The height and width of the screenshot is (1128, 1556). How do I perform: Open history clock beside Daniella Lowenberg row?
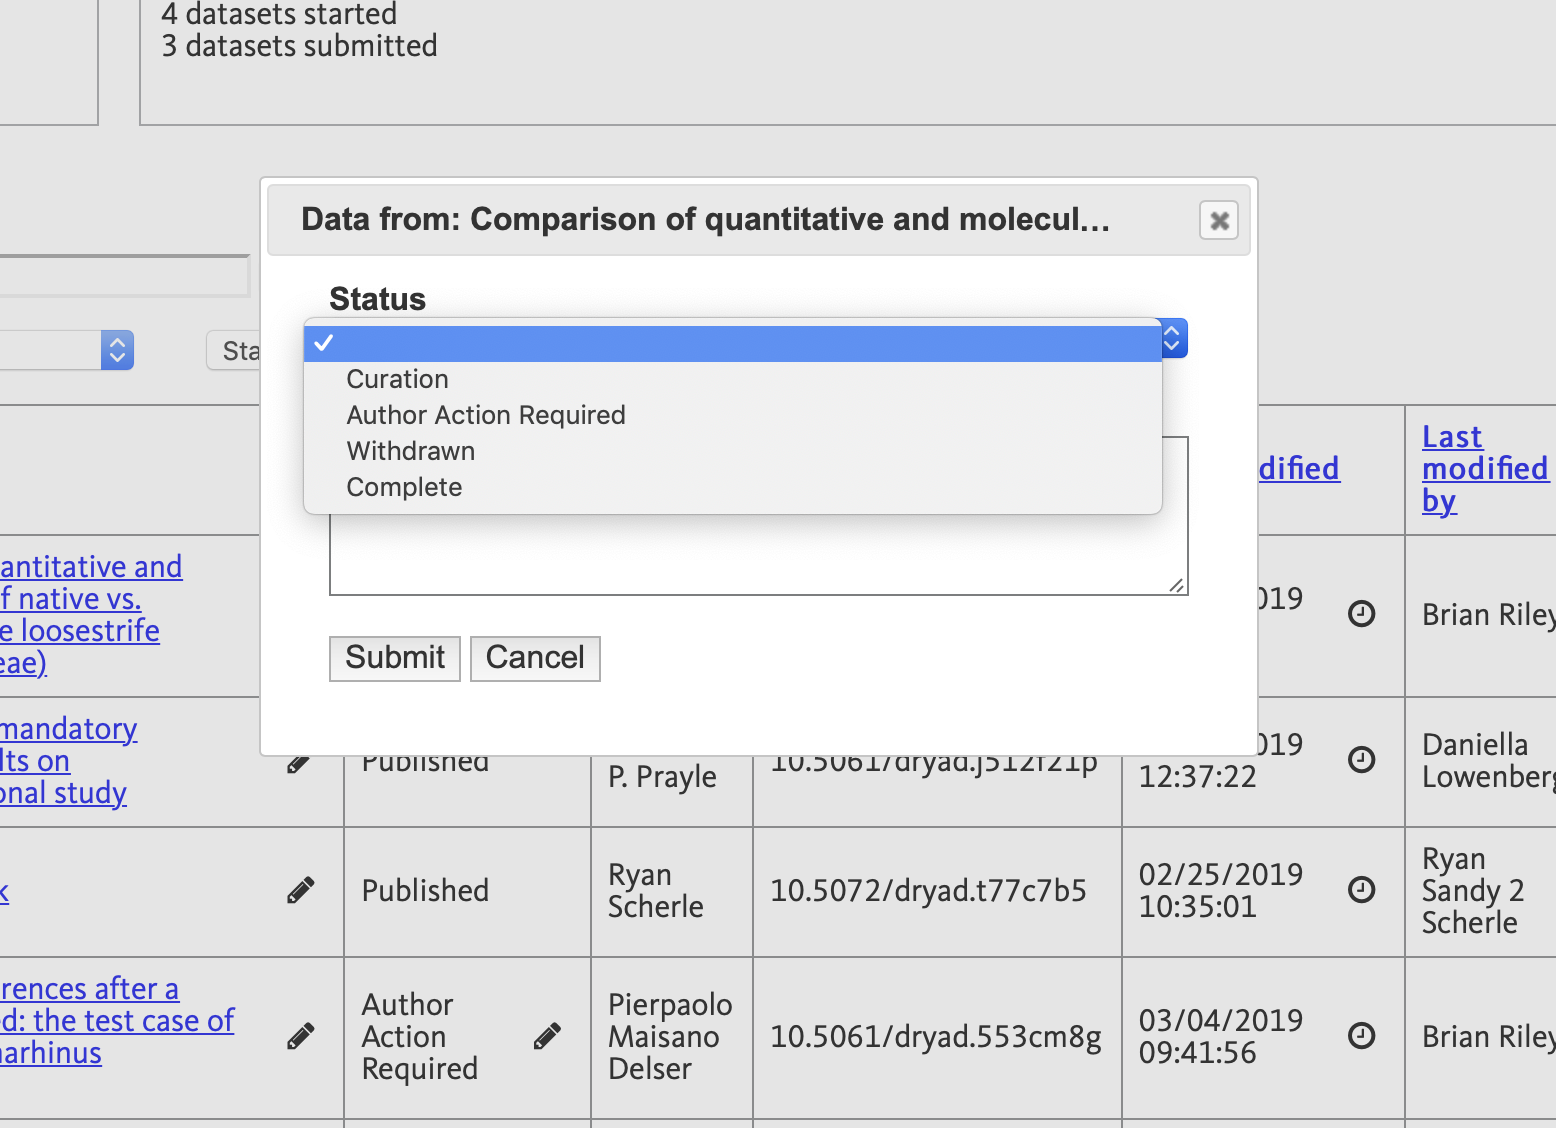1362,760
